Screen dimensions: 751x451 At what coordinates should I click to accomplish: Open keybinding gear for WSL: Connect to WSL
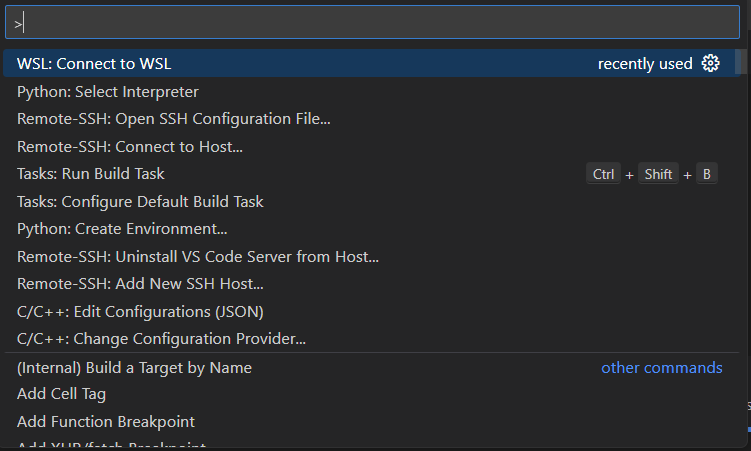[x=710, y=63]
